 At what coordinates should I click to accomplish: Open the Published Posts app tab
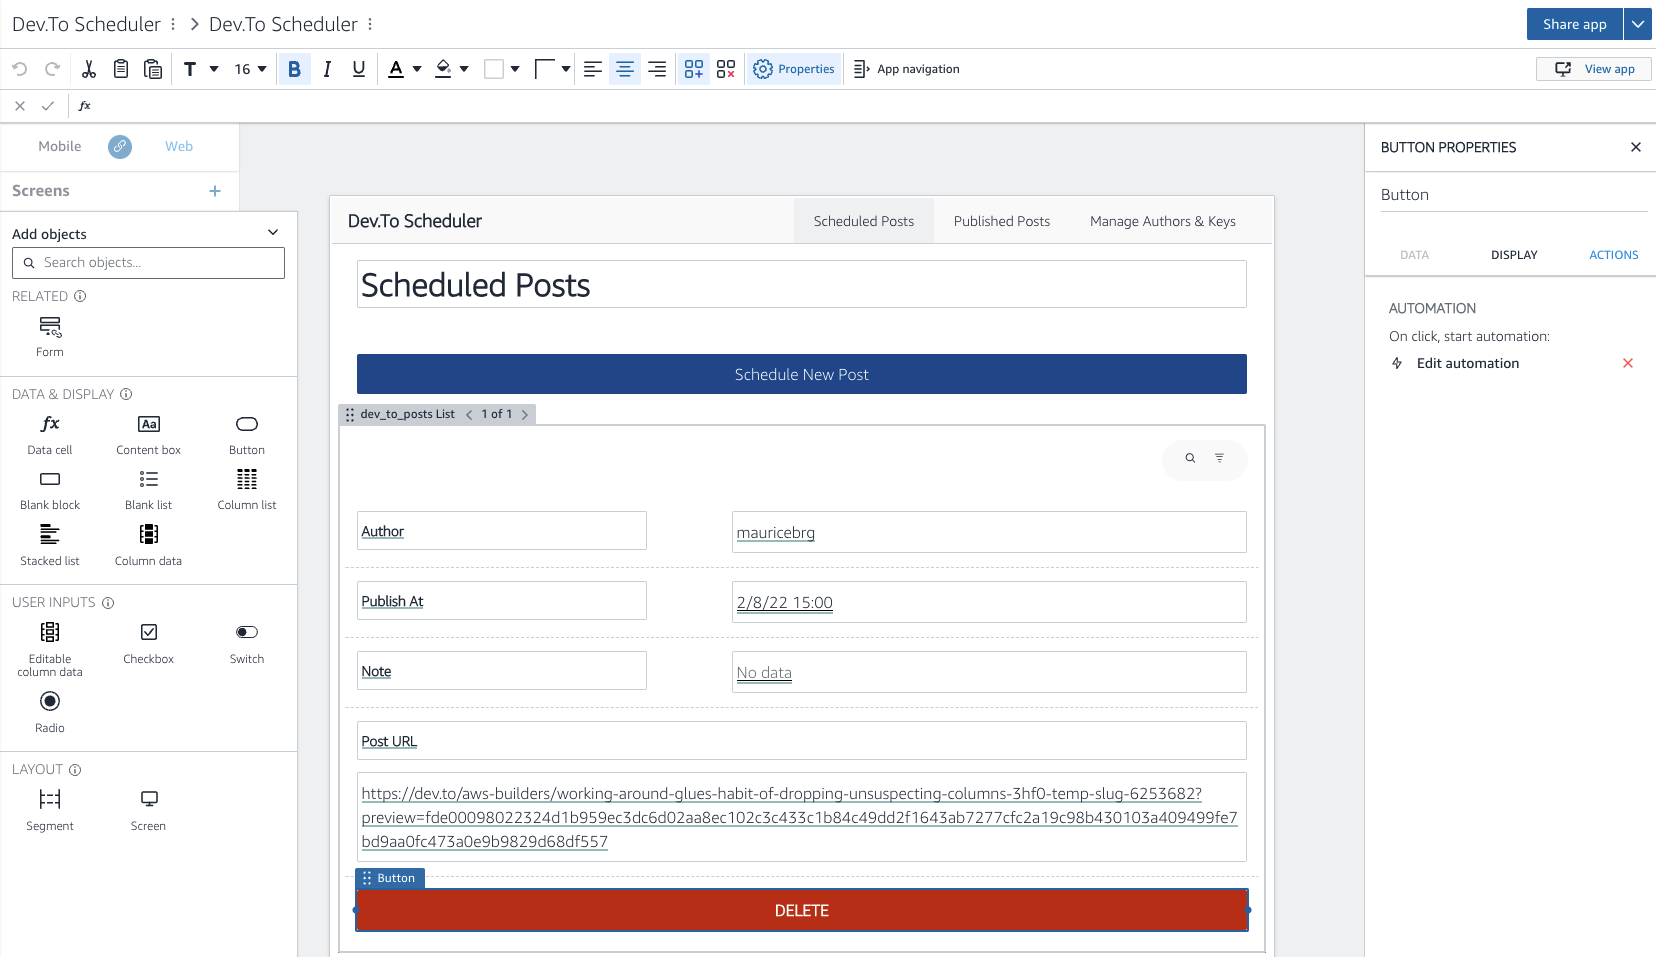[1002, 221]
